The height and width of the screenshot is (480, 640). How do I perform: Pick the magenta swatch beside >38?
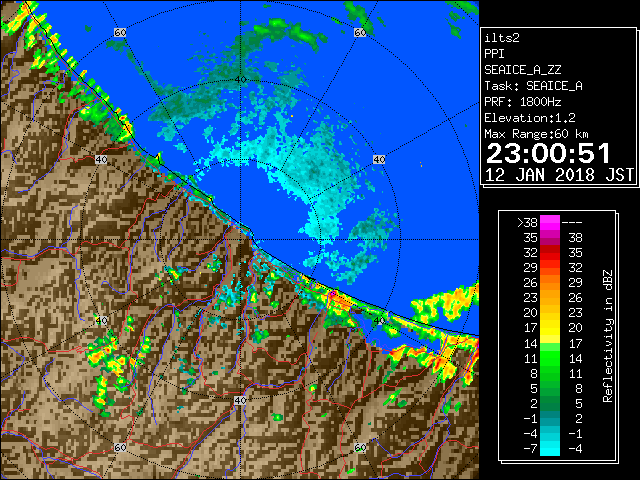550,223
